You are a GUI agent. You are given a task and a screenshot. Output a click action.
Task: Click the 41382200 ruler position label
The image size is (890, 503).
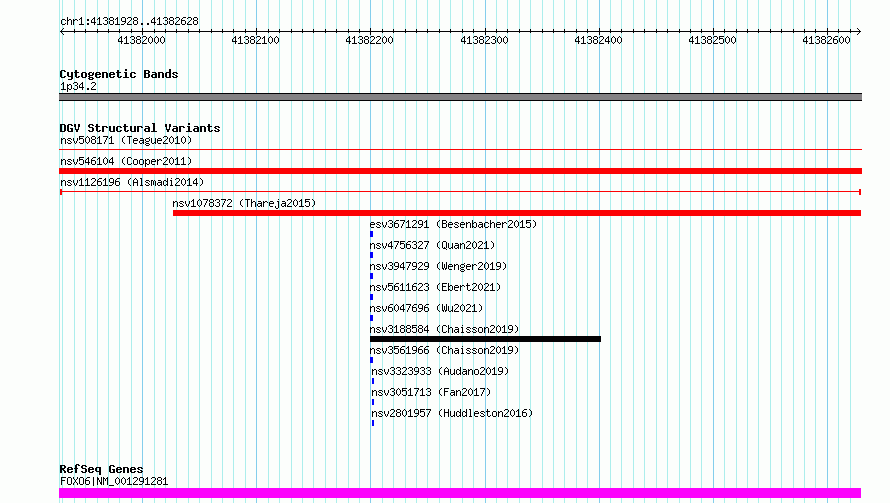pos(370,40)
